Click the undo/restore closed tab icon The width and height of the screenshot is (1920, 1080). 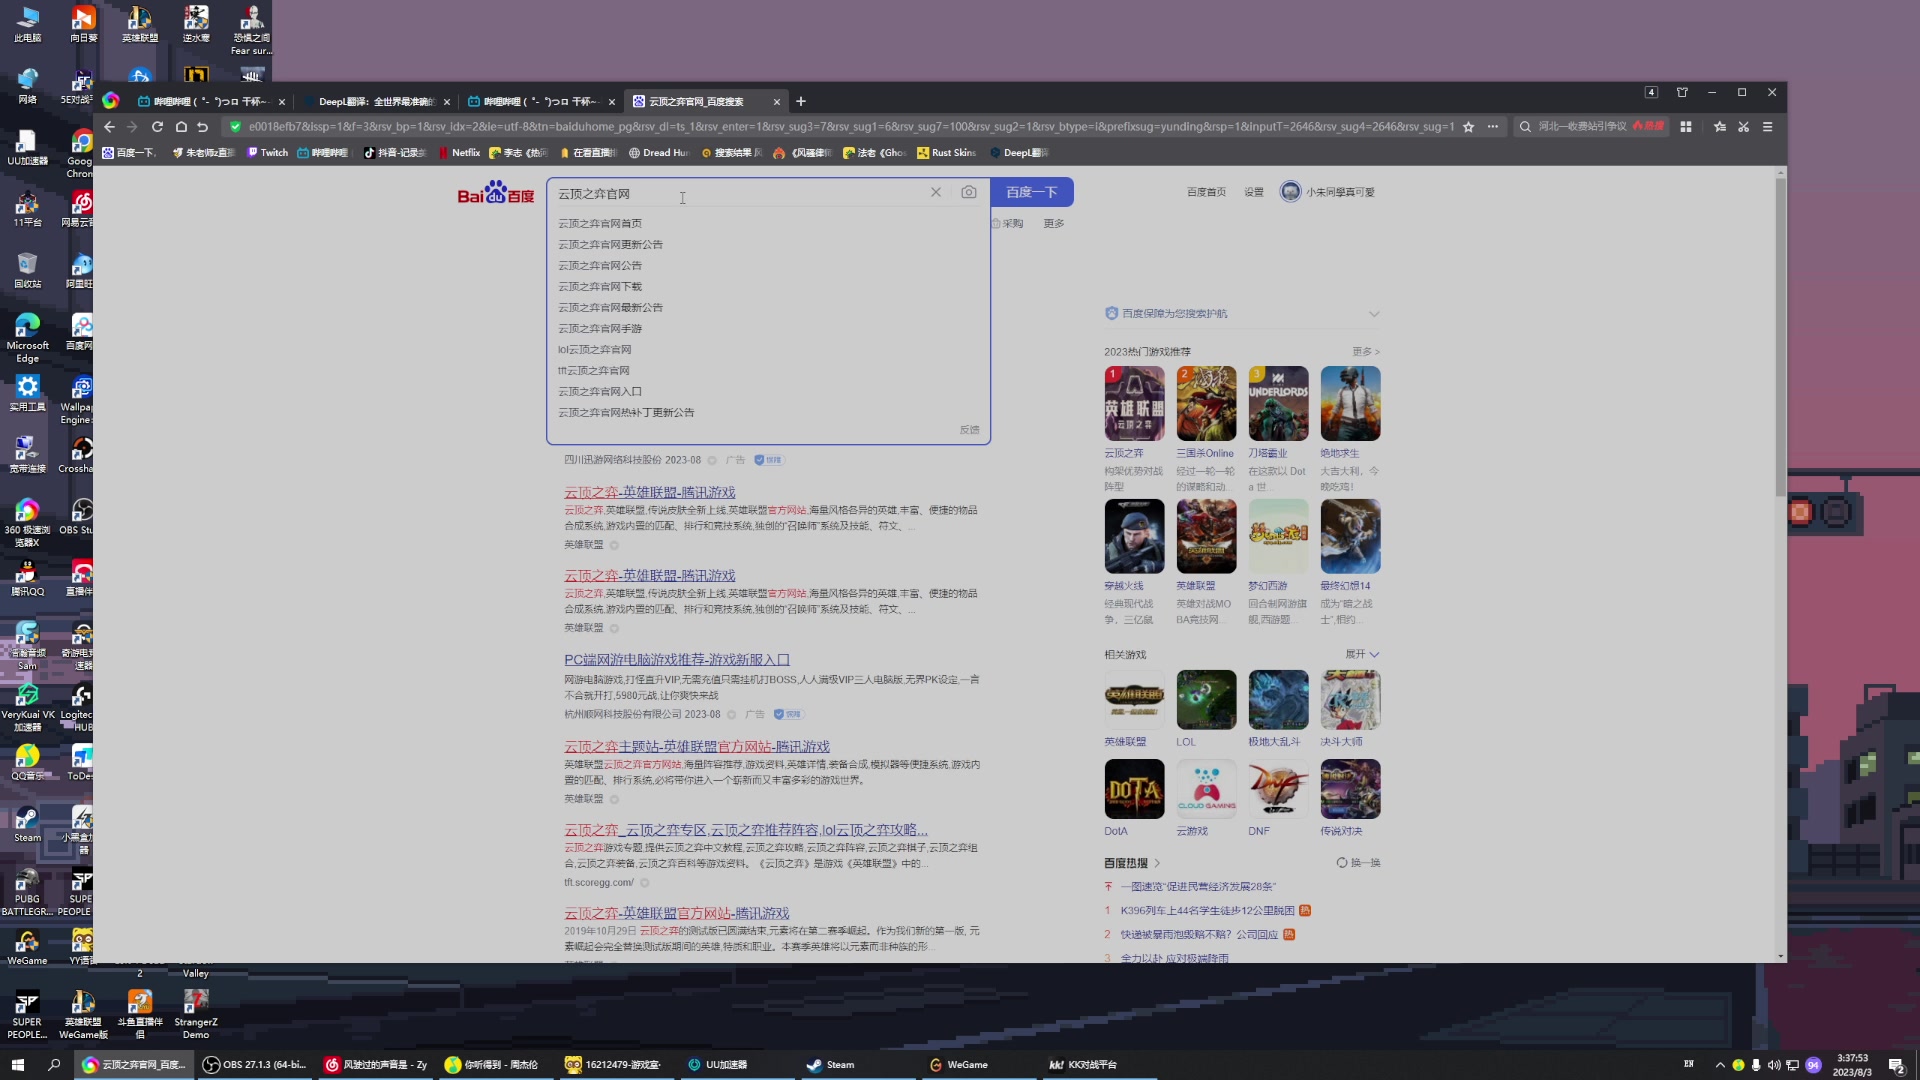click(203, 127)
